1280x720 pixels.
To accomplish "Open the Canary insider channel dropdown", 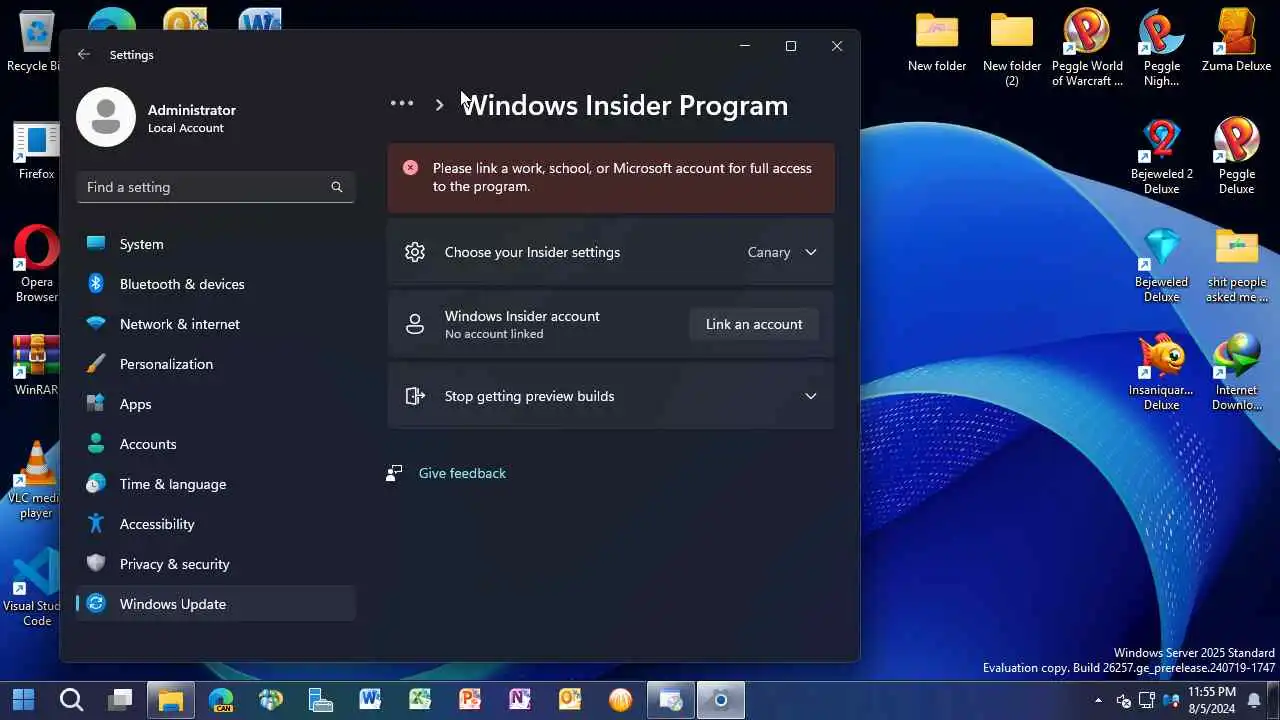I will point(782,252).
